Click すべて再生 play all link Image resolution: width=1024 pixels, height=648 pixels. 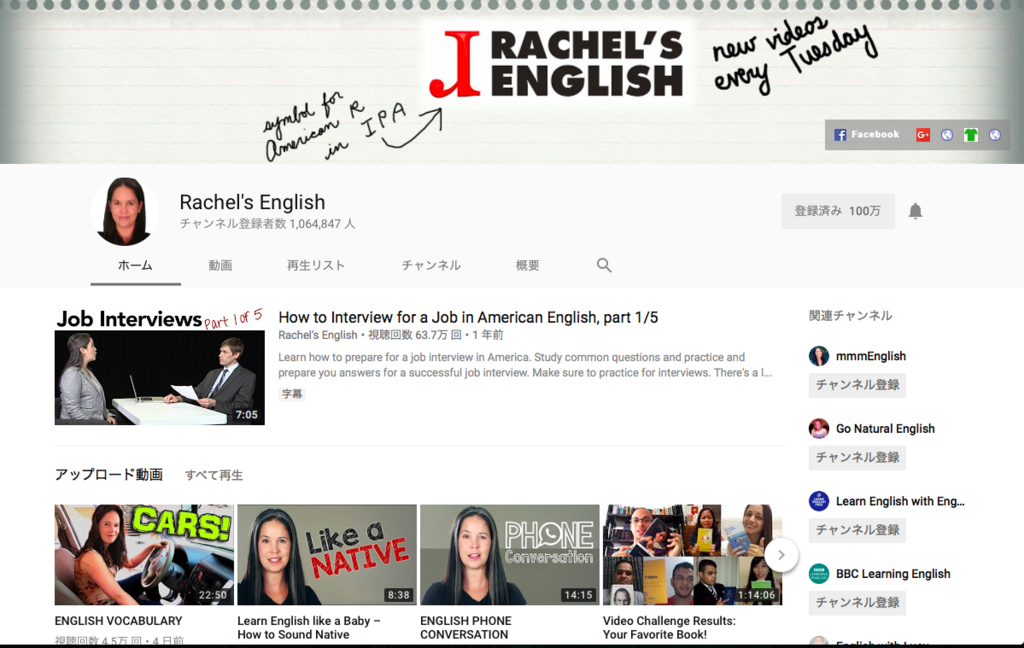click(214, 475)
